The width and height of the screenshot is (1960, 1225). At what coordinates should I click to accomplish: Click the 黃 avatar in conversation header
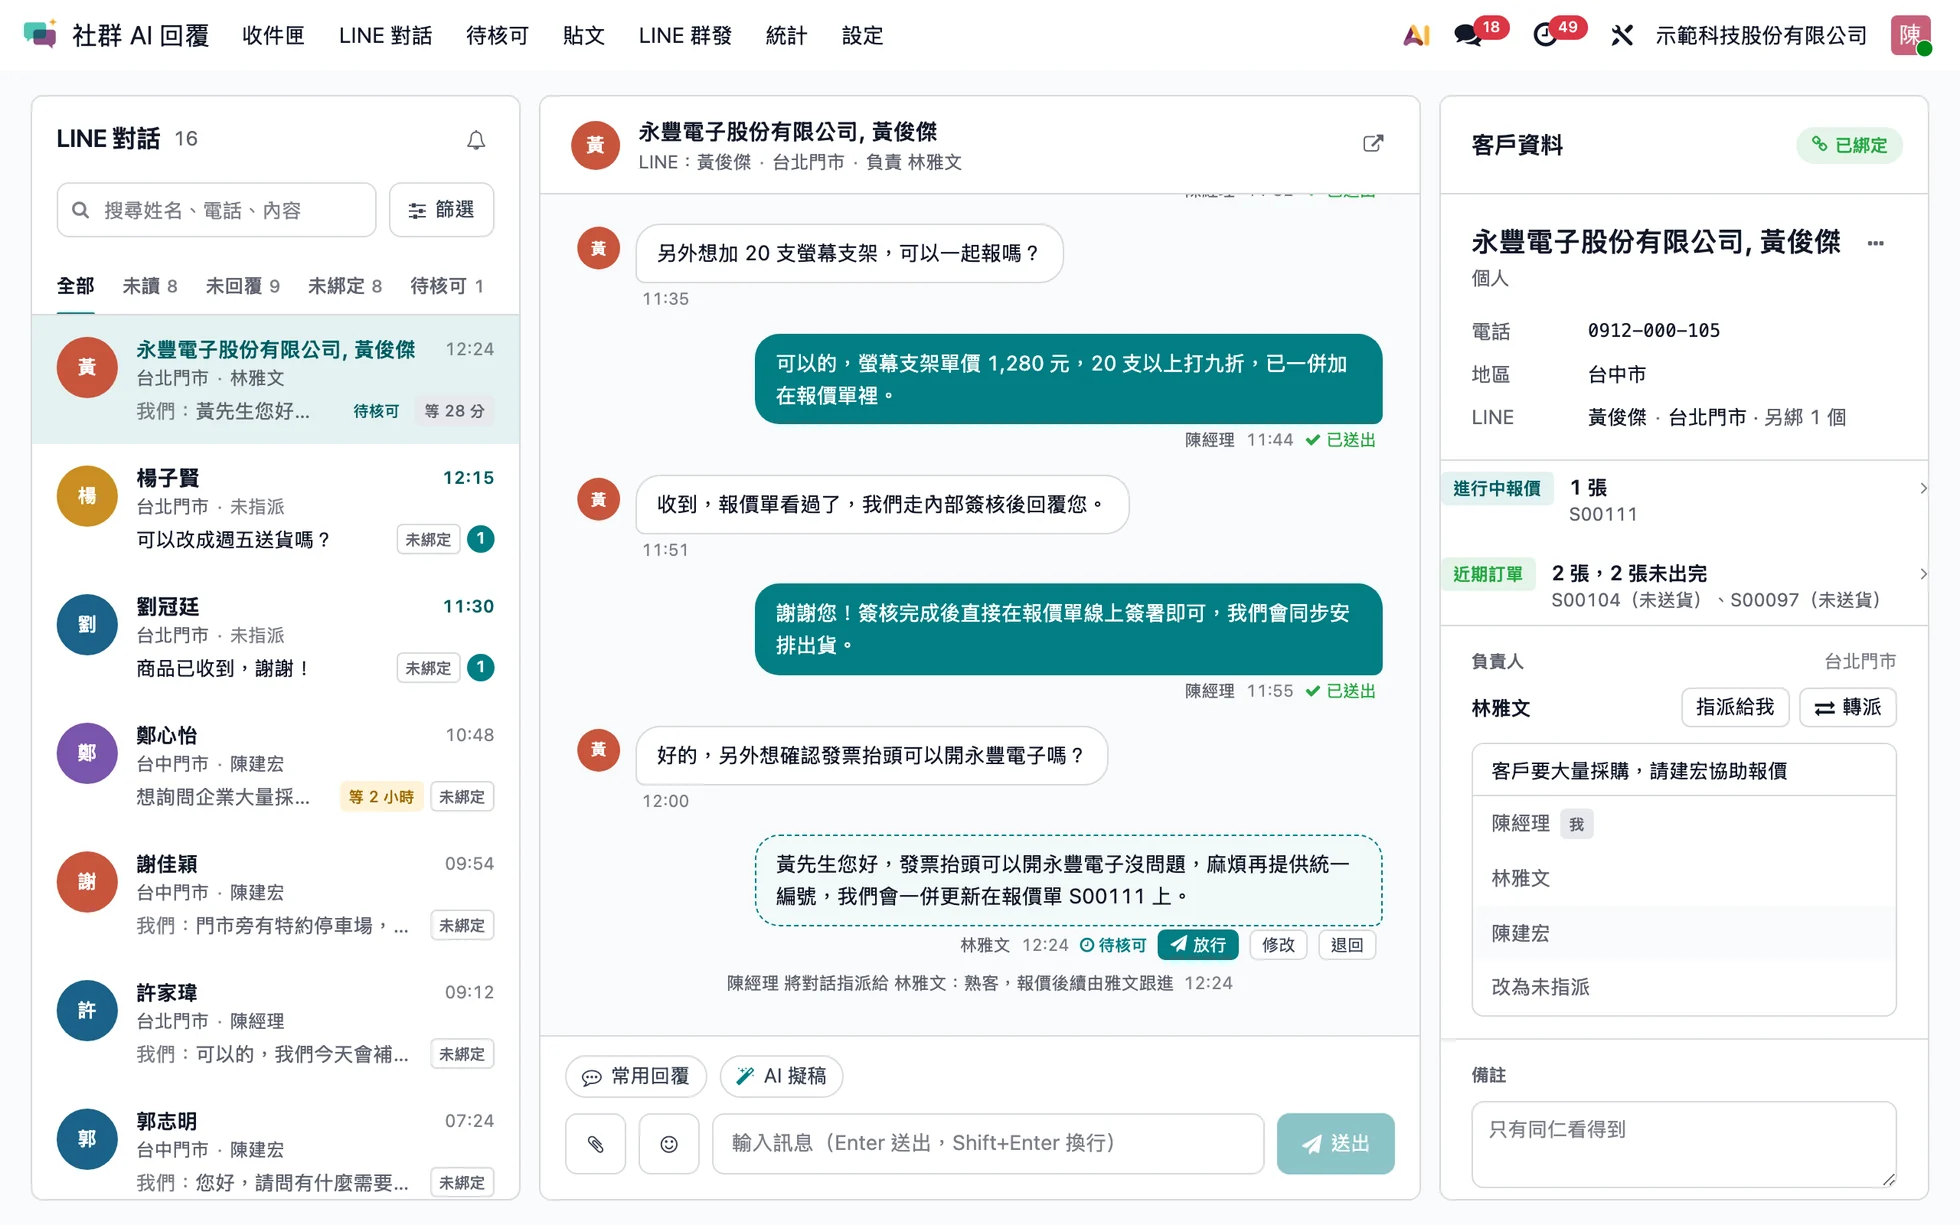(x=596, y=146)
